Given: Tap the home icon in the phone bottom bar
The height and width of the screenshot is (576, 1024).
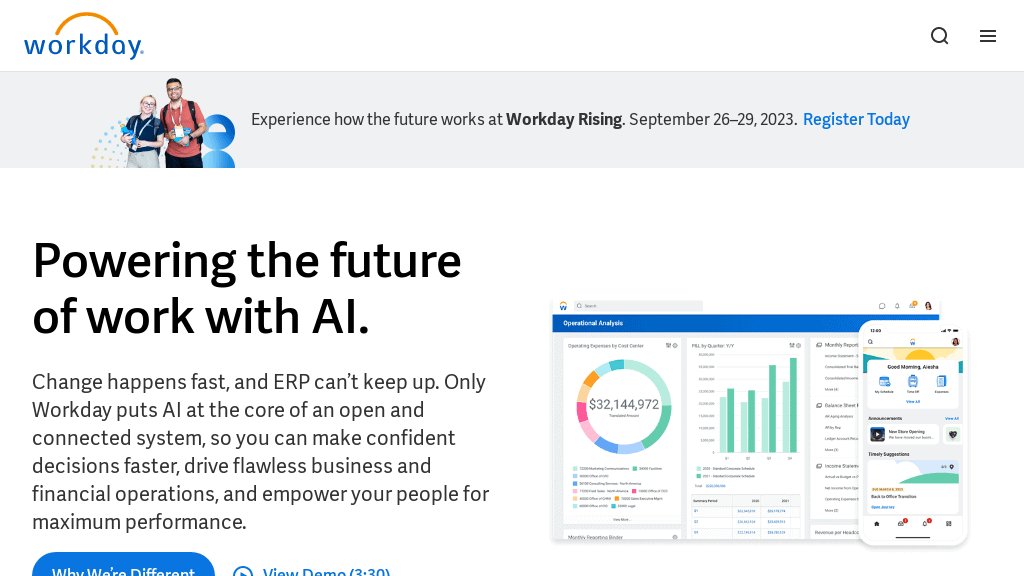Looking at the screenshot, I should tap(875, 523).
